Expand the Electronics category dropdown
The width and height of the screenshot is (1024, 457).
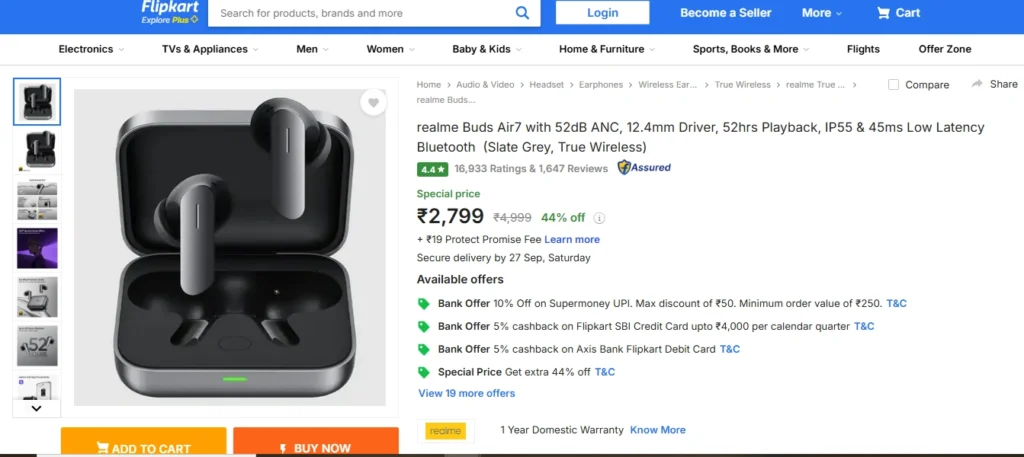tap(91, 49)
